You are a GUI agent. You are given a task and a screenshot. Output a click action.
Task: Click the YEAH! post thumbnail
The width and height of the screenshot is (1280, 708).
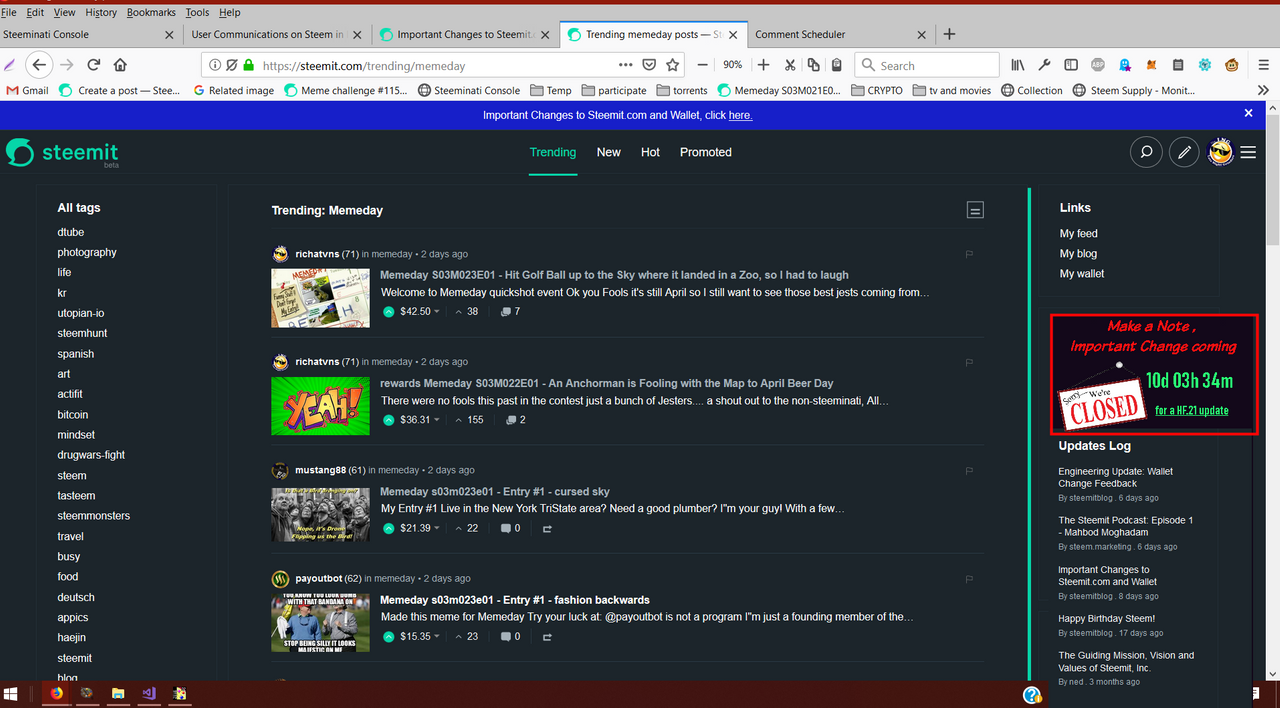pos(320,406)
